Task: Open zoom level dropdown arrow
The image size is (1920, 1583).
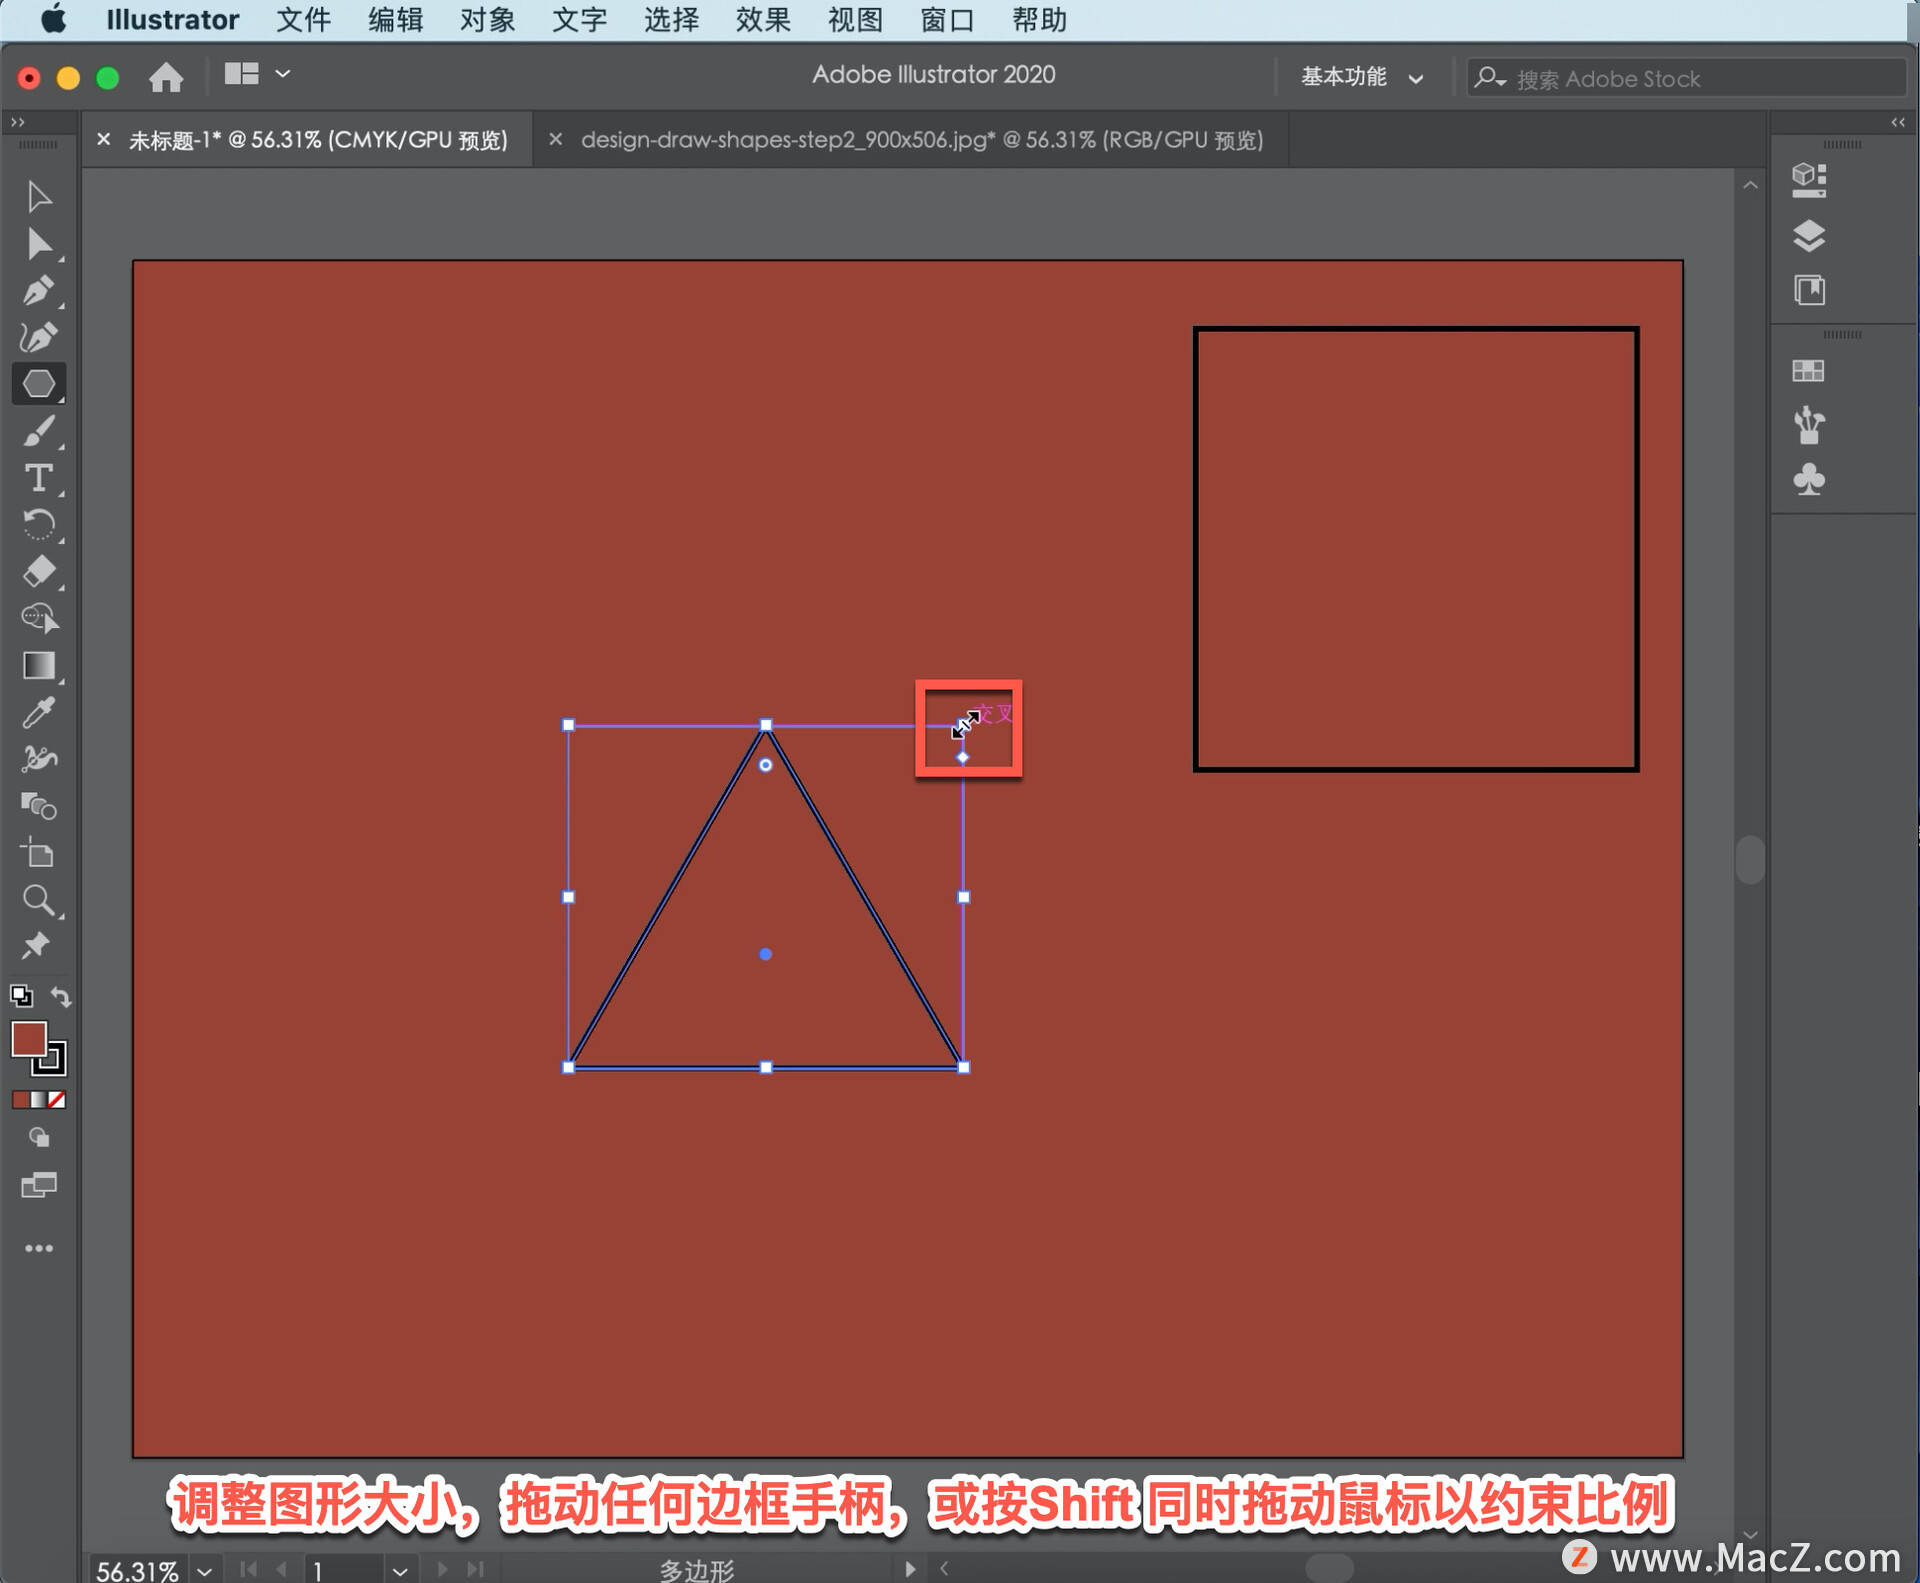Action: pos(204,1571)
